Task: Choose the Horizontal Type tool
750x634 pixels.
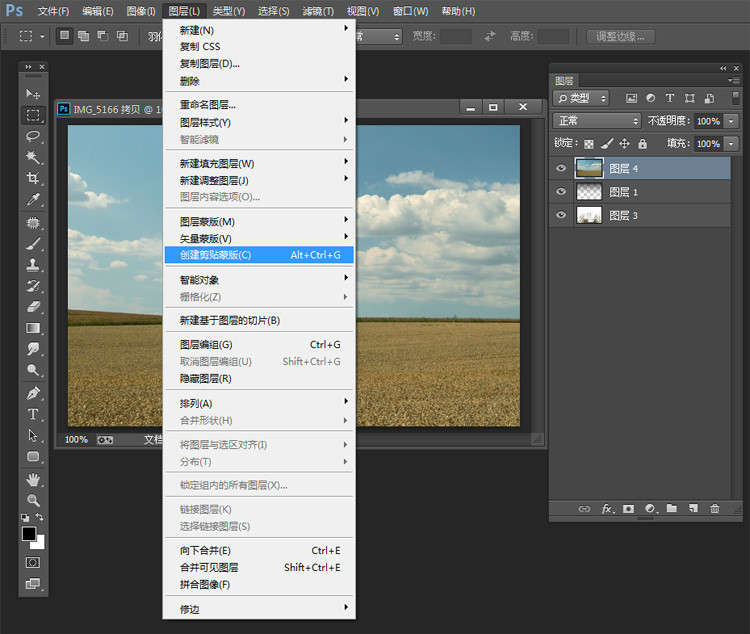Action: point(33,414)
